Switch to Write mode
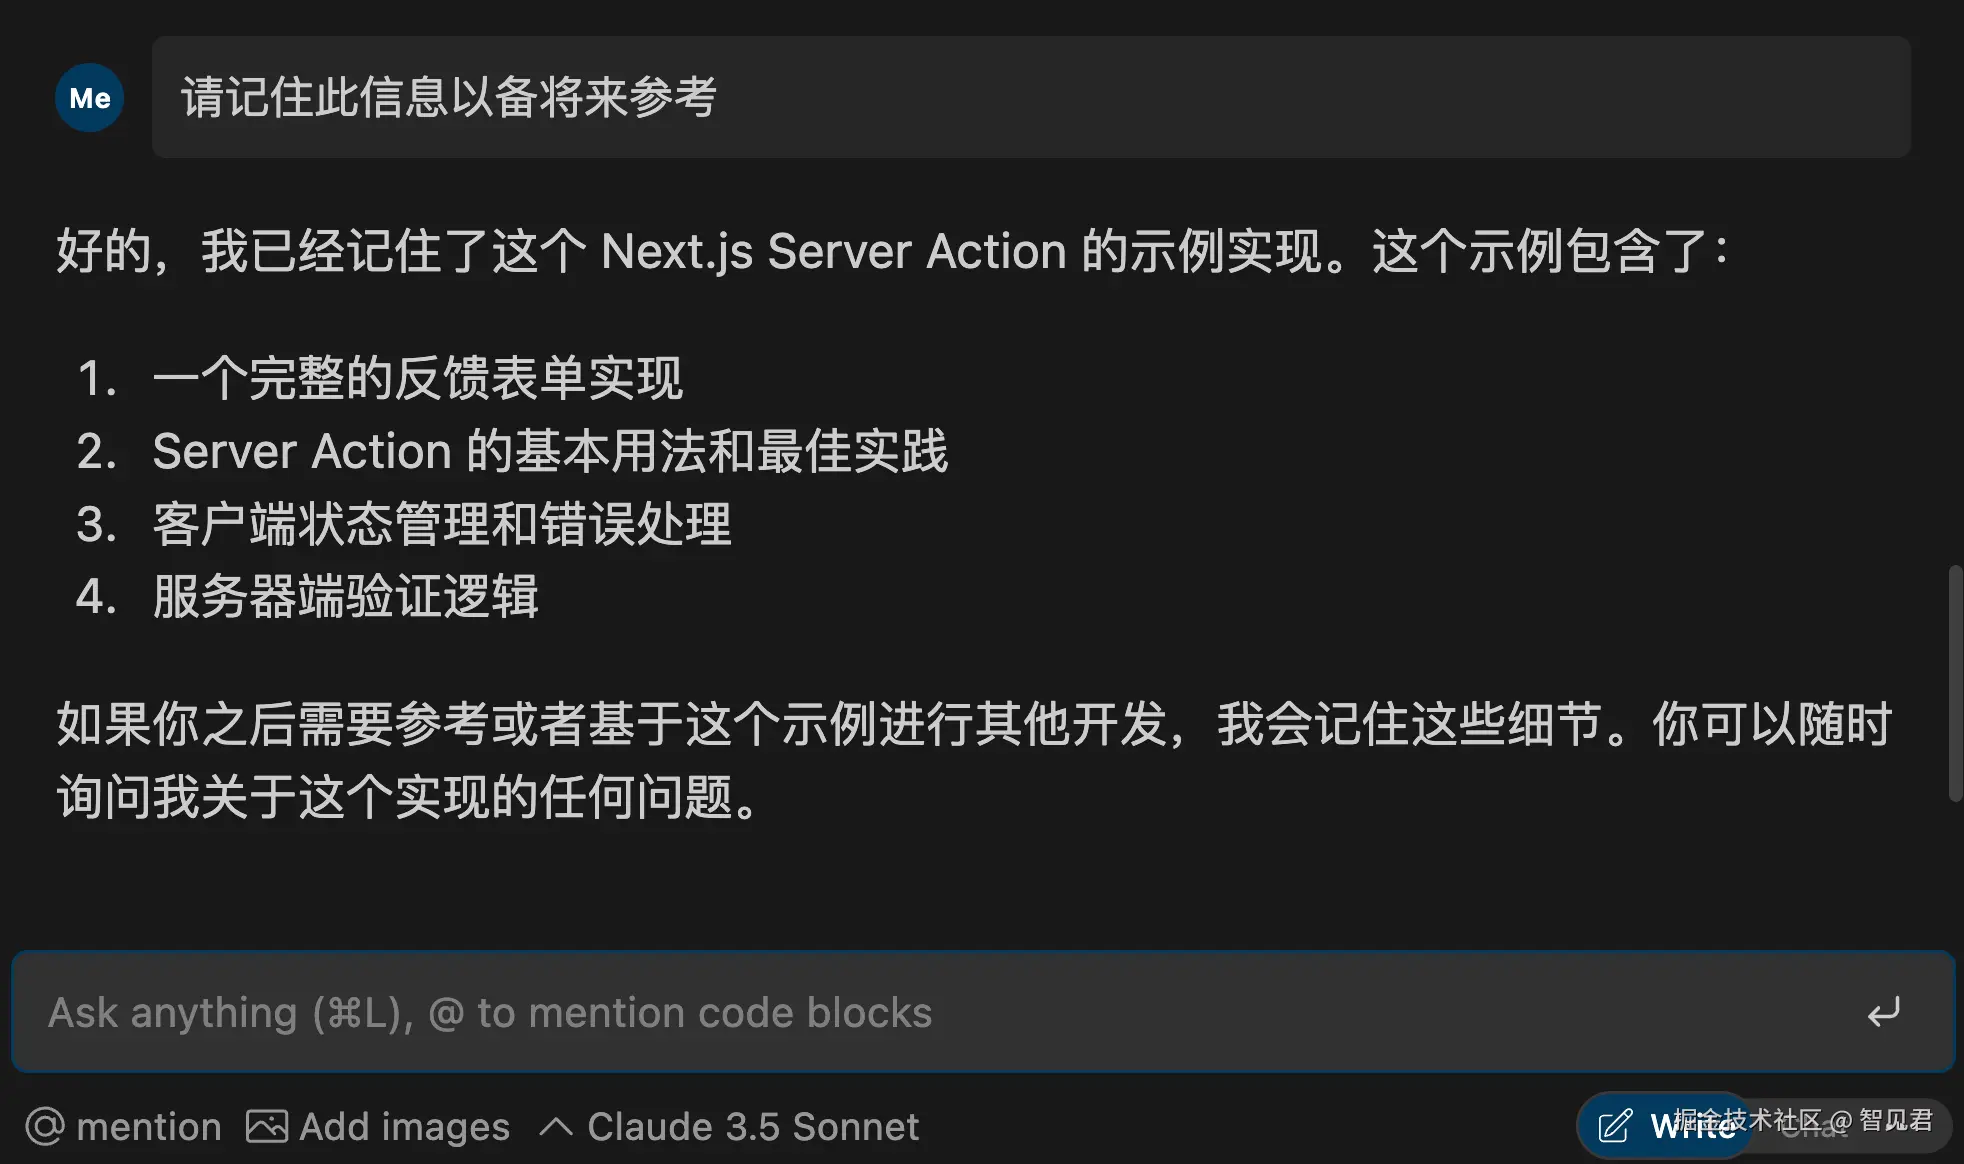 (1690, 1126)
